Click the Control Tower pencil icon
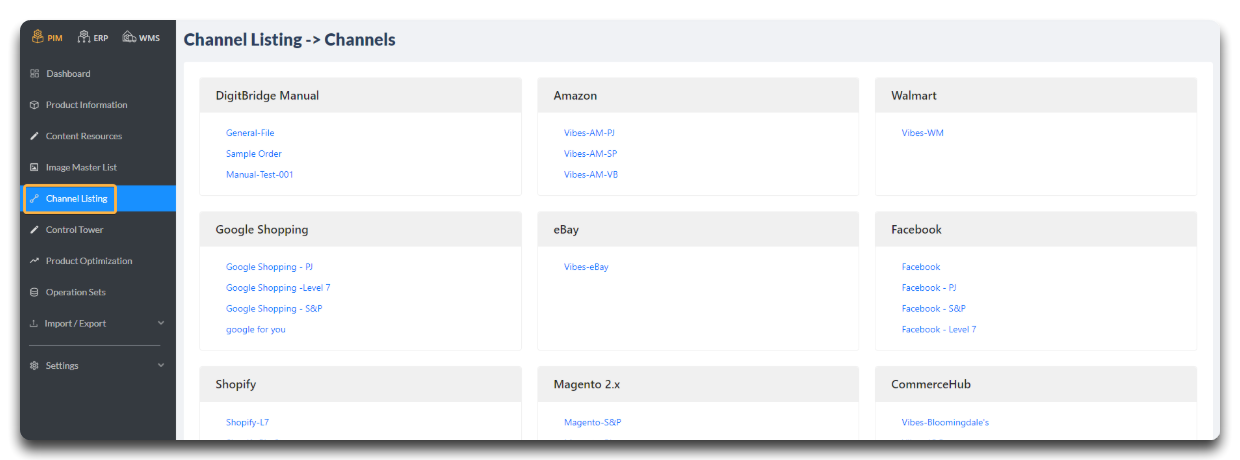This screenshot has width=1240, height=460. 34,229
